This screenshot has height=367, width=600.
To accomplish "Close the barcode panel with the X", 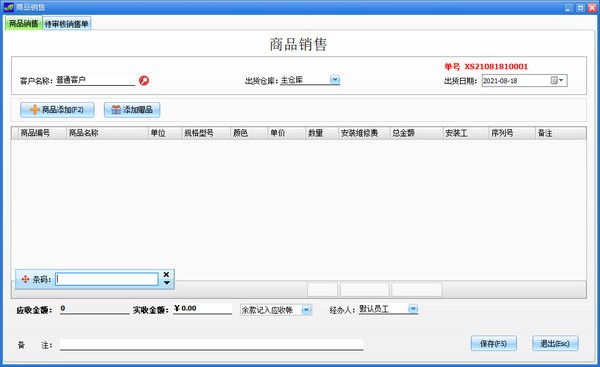I will coord(166,274).
